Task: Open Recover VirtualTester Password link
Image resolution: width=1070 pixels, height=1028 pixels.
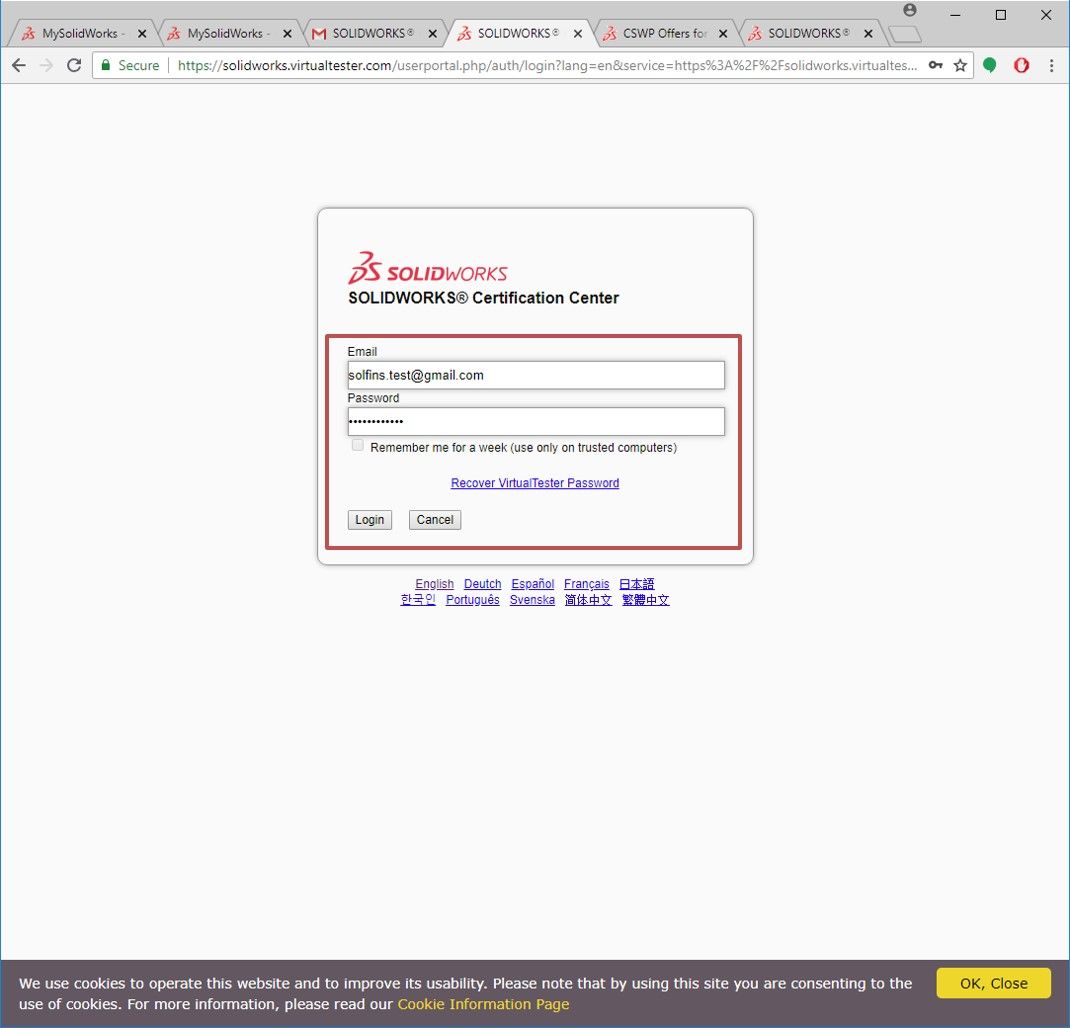Action: (535, 483)
